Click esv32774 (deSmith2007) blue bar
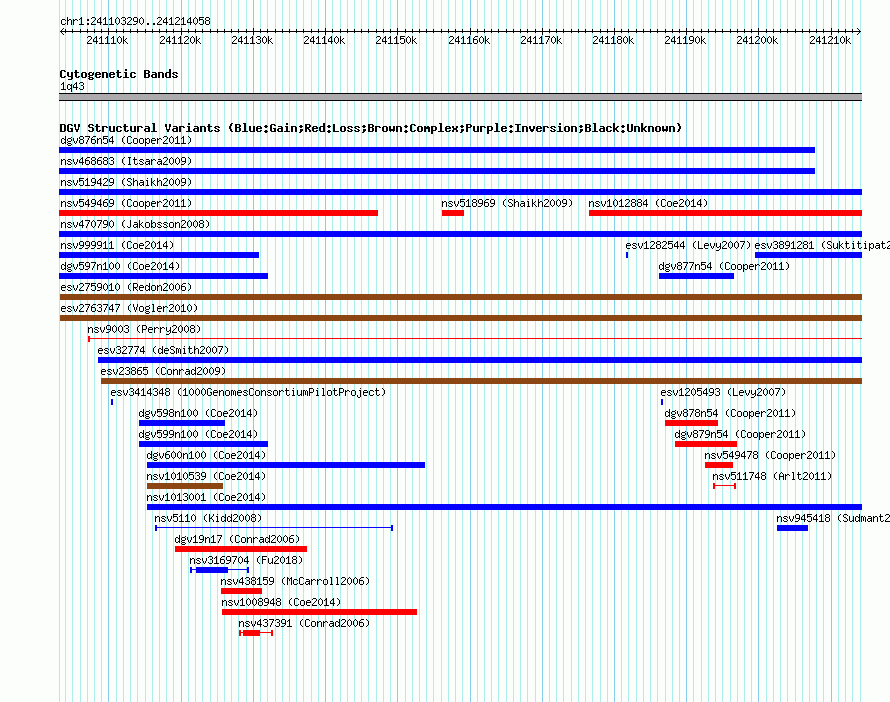The width and height of the screenshot is (890, 702). [480, 360]
